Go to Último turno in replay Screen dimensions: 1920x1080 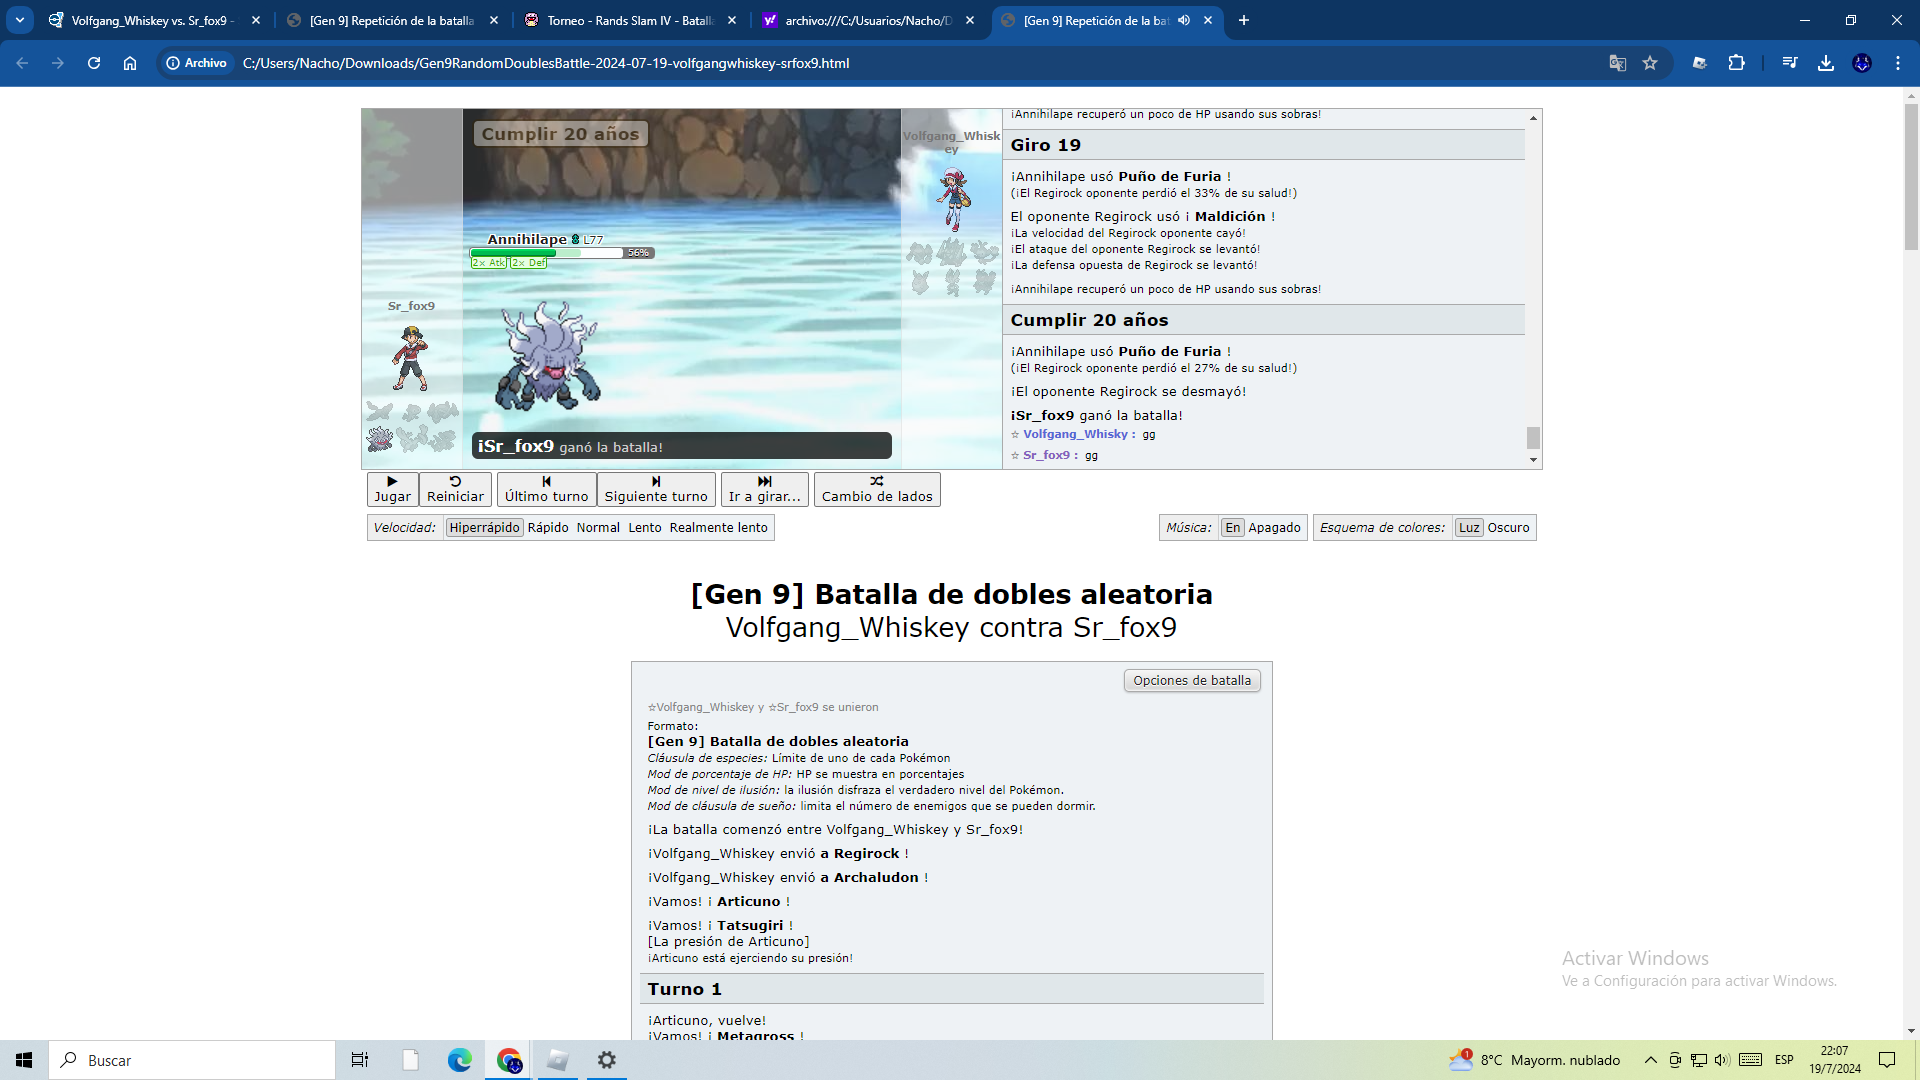(546, 489)
